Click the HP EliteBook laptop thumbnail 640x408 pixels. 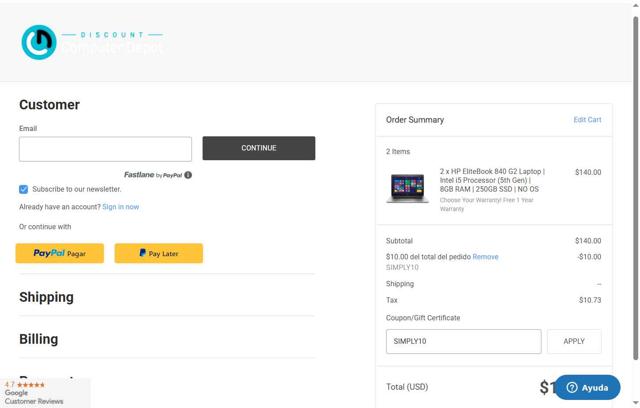point(407,188)
